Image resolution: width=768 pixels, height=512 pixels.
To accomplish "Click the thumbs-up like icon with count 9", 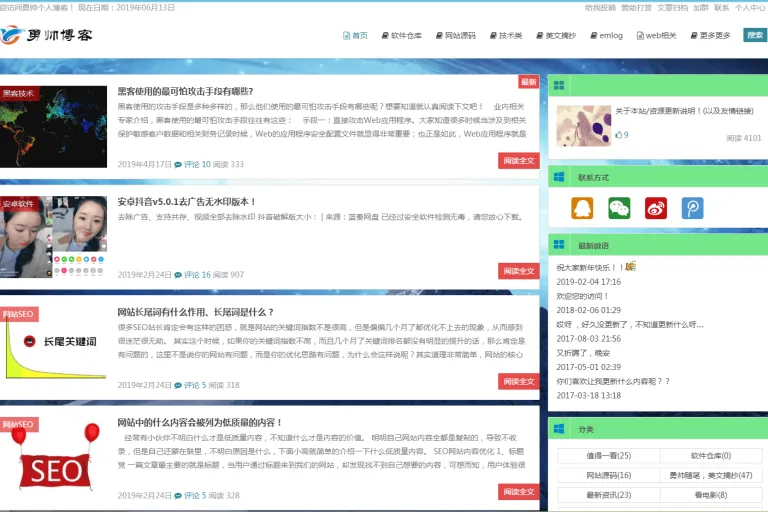I will pos(619,135).
